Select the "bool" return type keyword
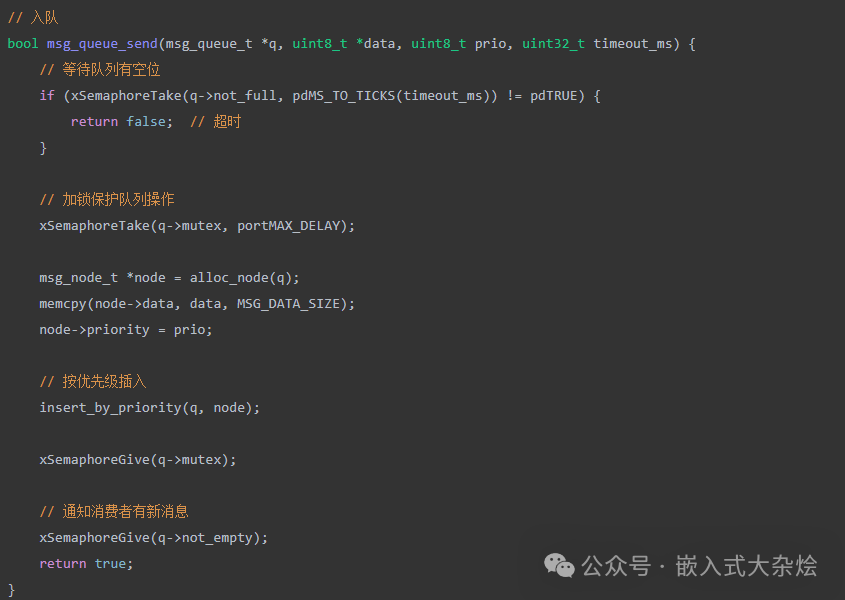The height and width of the screenshot is (600, 845). [23, 44]
